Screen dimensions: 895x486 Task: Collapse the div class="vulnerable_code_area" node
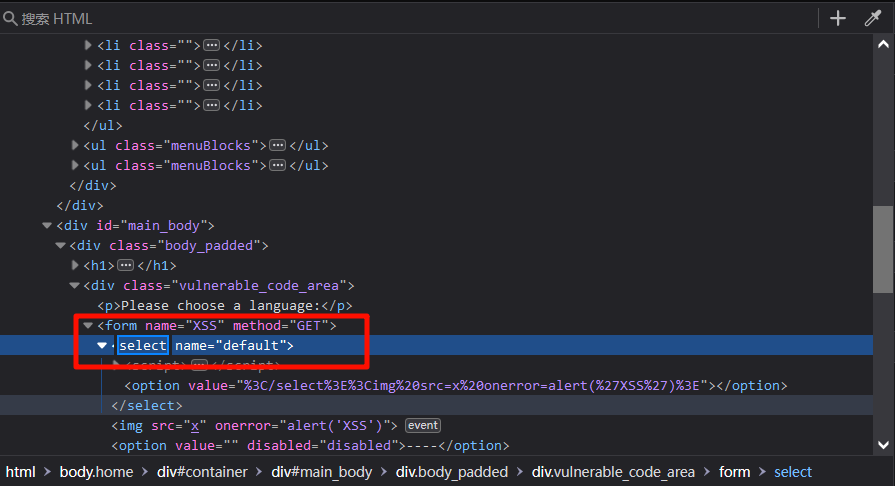[74, 286]
